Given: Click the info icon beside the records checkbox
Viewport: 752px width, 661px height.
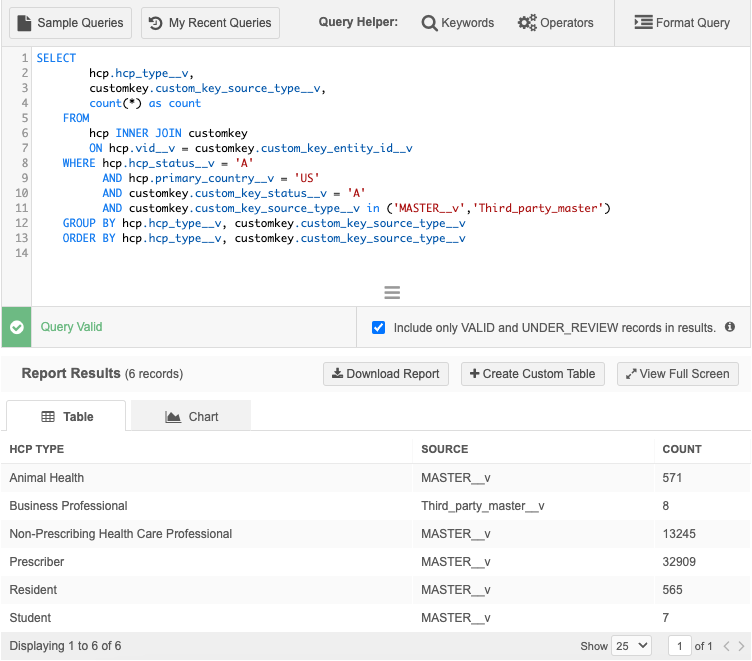Looking at the screenshot, I should [730, 327].
